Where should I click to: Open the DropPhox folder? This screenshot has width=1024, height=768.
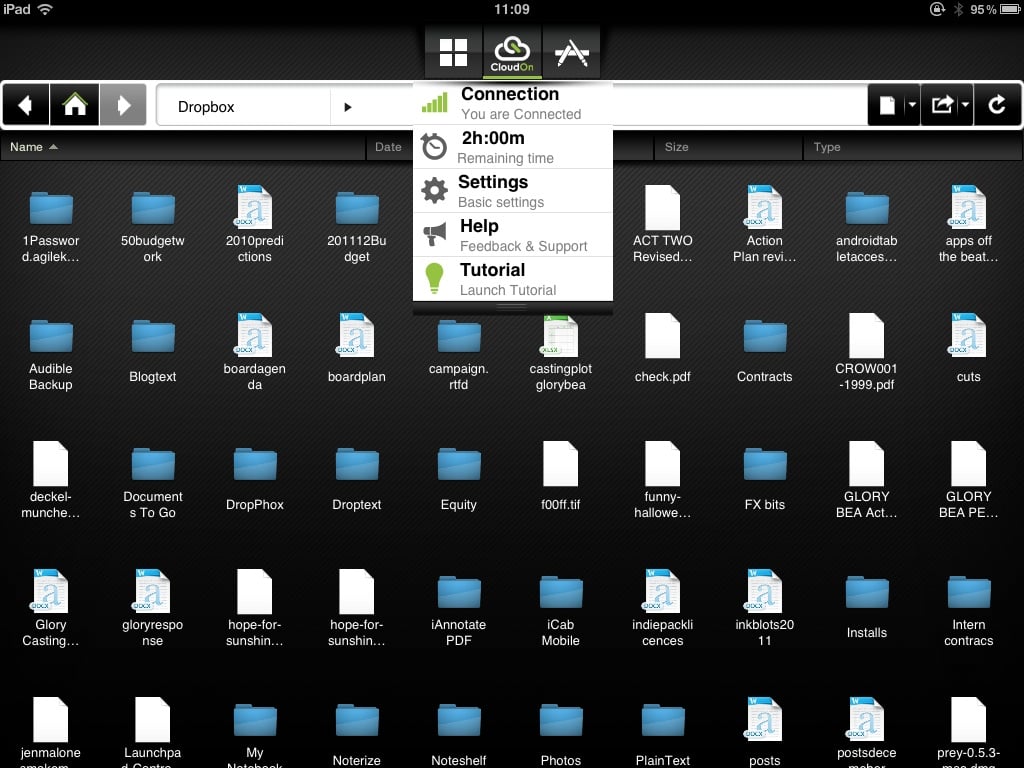pos(255,481)
